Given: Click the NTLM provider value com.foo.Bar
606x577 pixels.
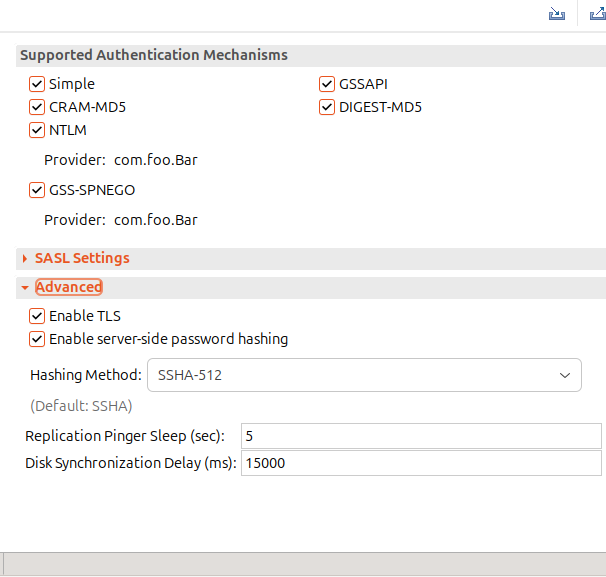Looking at the screenshot, I should tap(155, 160).
